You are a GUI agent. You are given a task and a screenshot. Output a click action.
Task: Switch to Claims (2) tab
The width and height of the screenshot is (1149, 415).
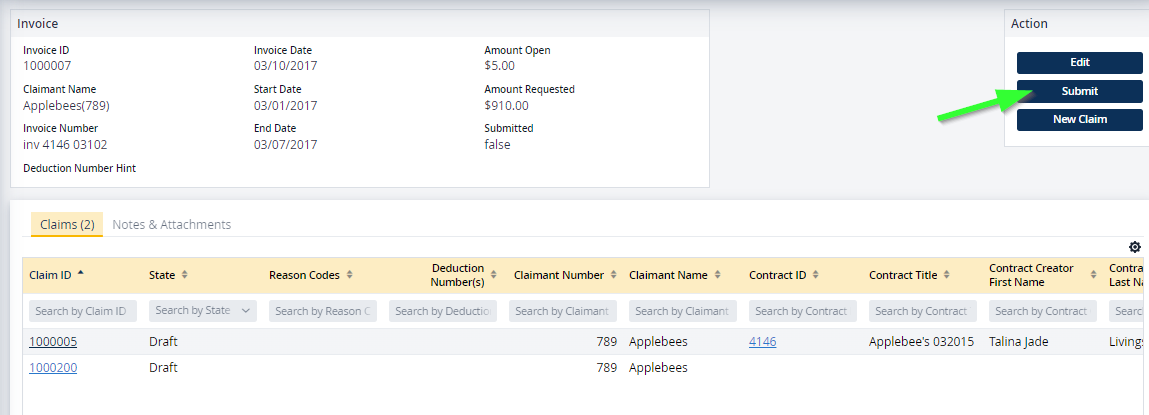[67, 225]
